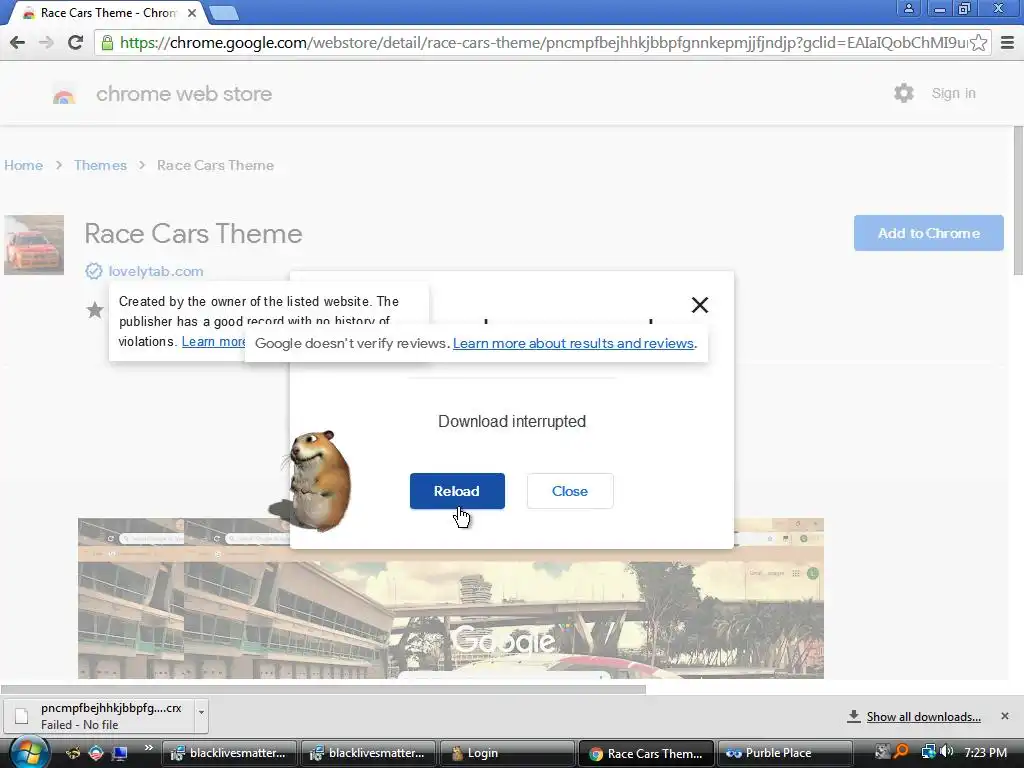Open the Chrome hamburger menu

pos(1008,43)
